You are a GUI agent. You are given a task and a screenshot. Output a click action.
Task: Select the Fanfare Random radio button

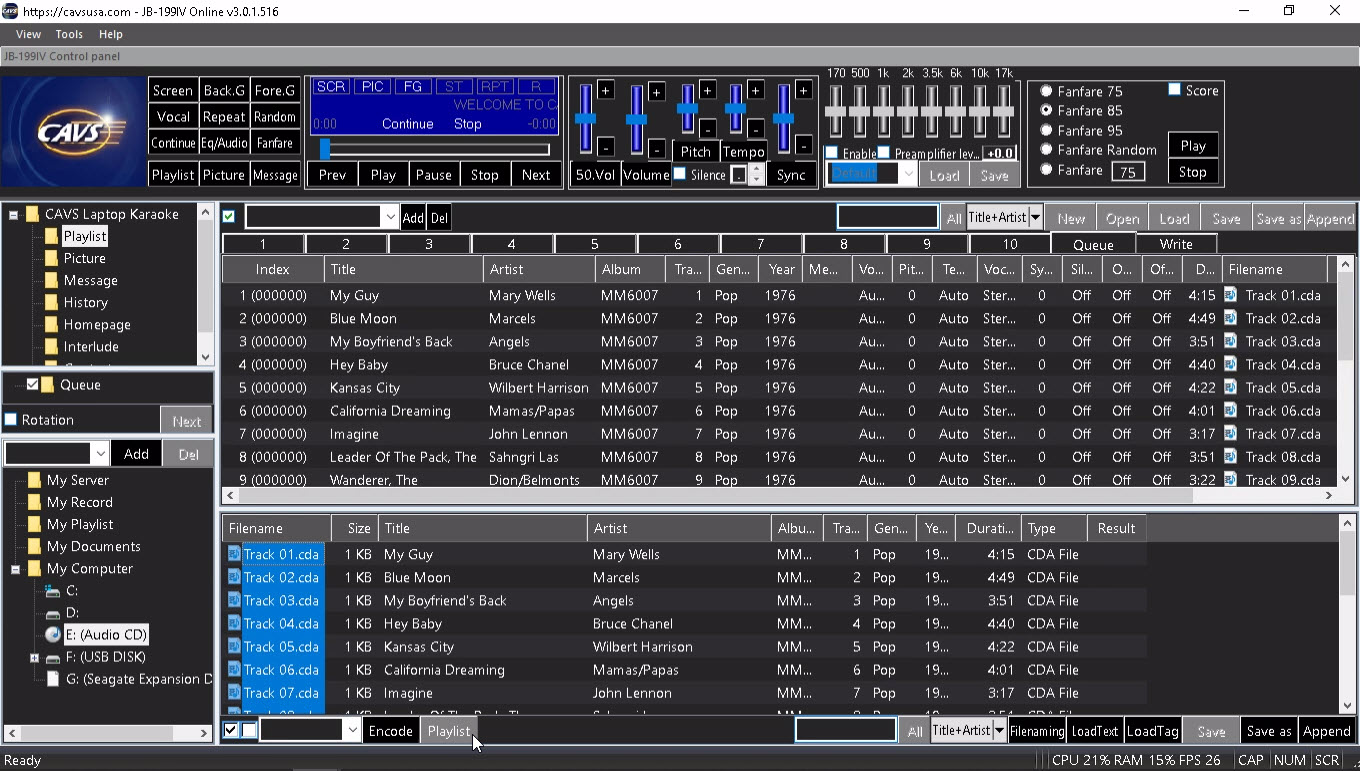[x=1046, y=150]
